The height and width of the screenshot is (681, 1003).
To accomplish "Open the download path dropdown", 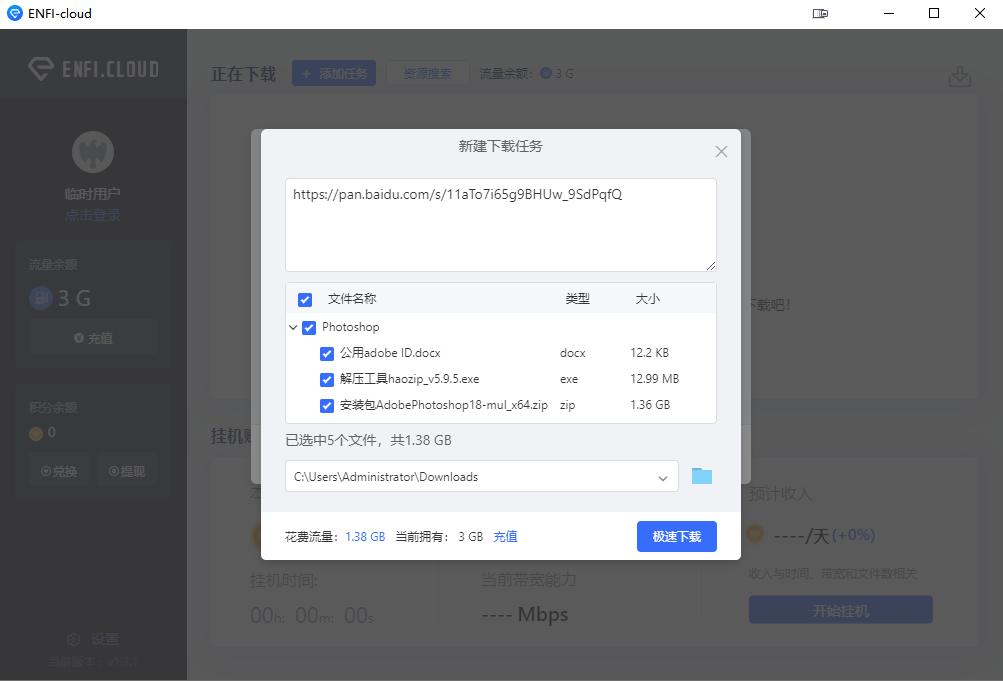I will [662, 477].
